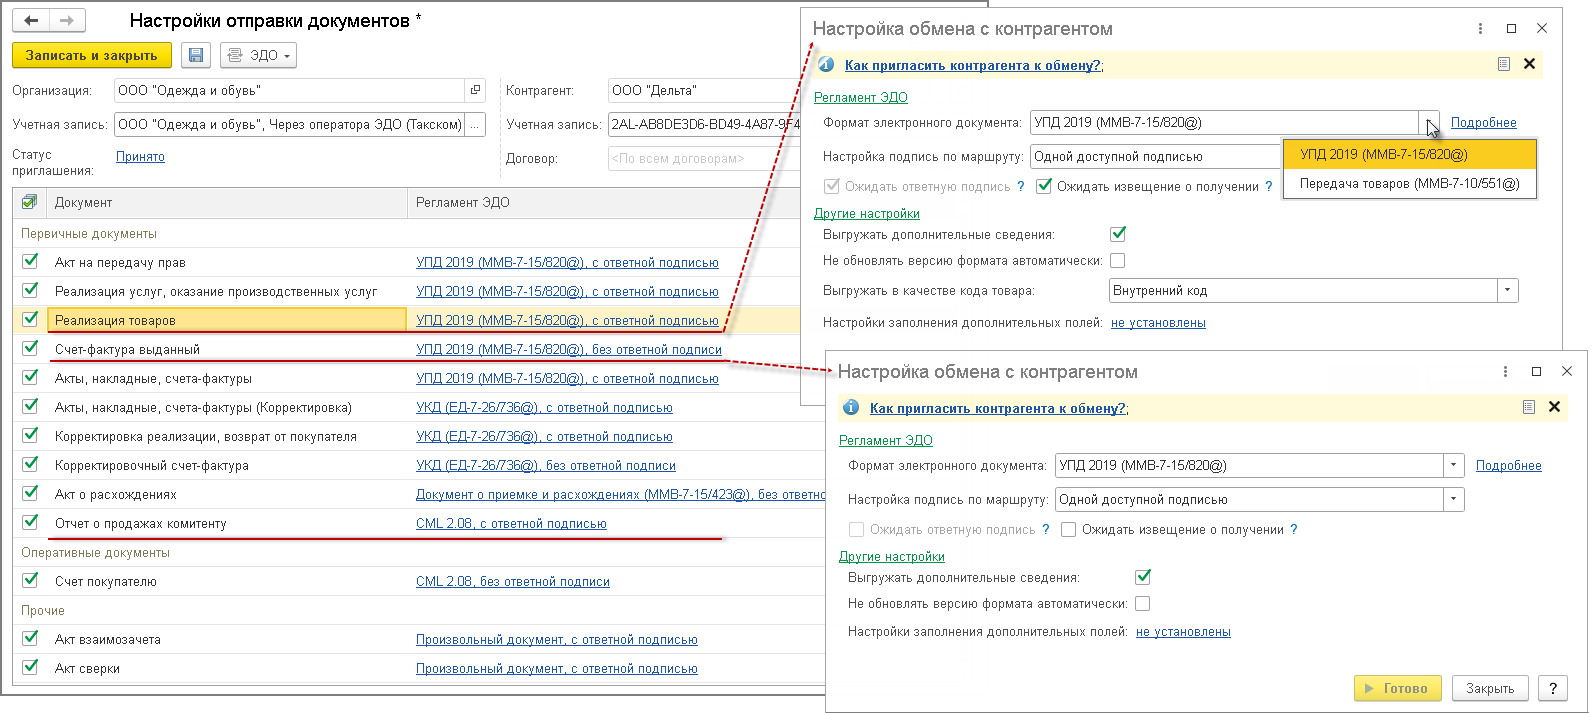Screen dimensions: 1592x713
Task: Click the info icon in lower exchange window
Action: 851,407
